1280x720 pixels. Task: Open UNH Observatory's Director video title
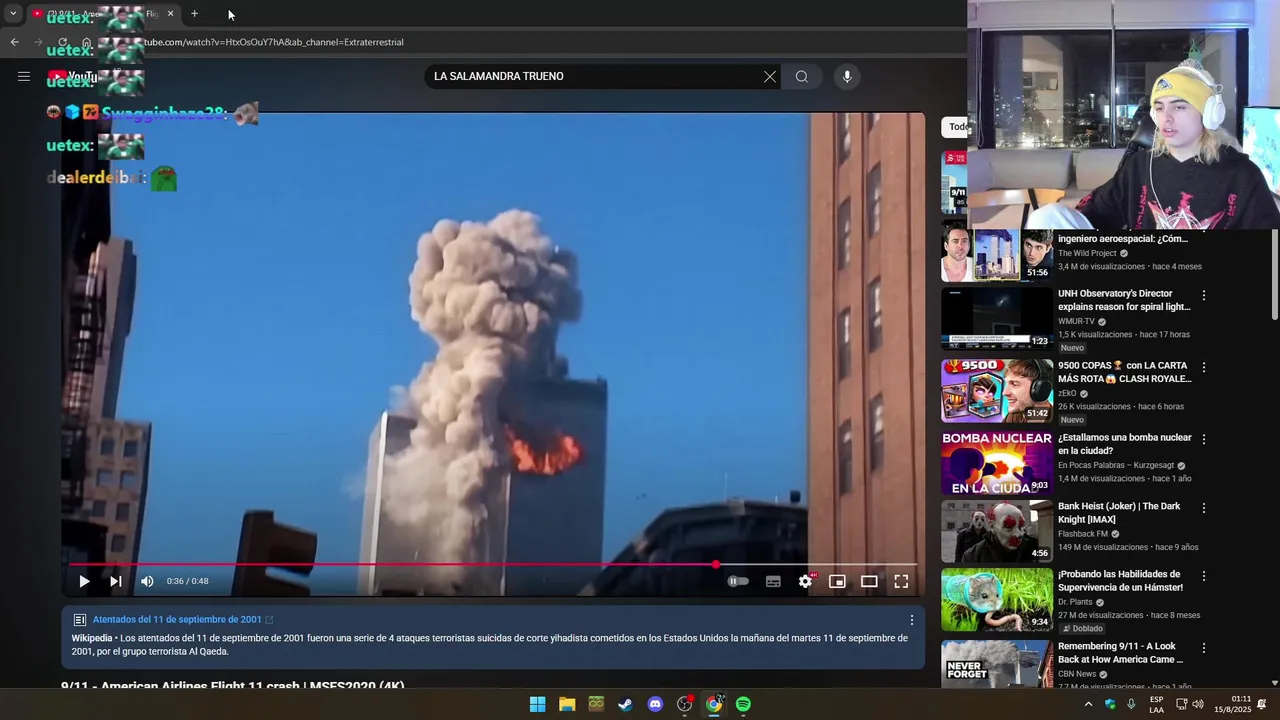point(1124,300)
